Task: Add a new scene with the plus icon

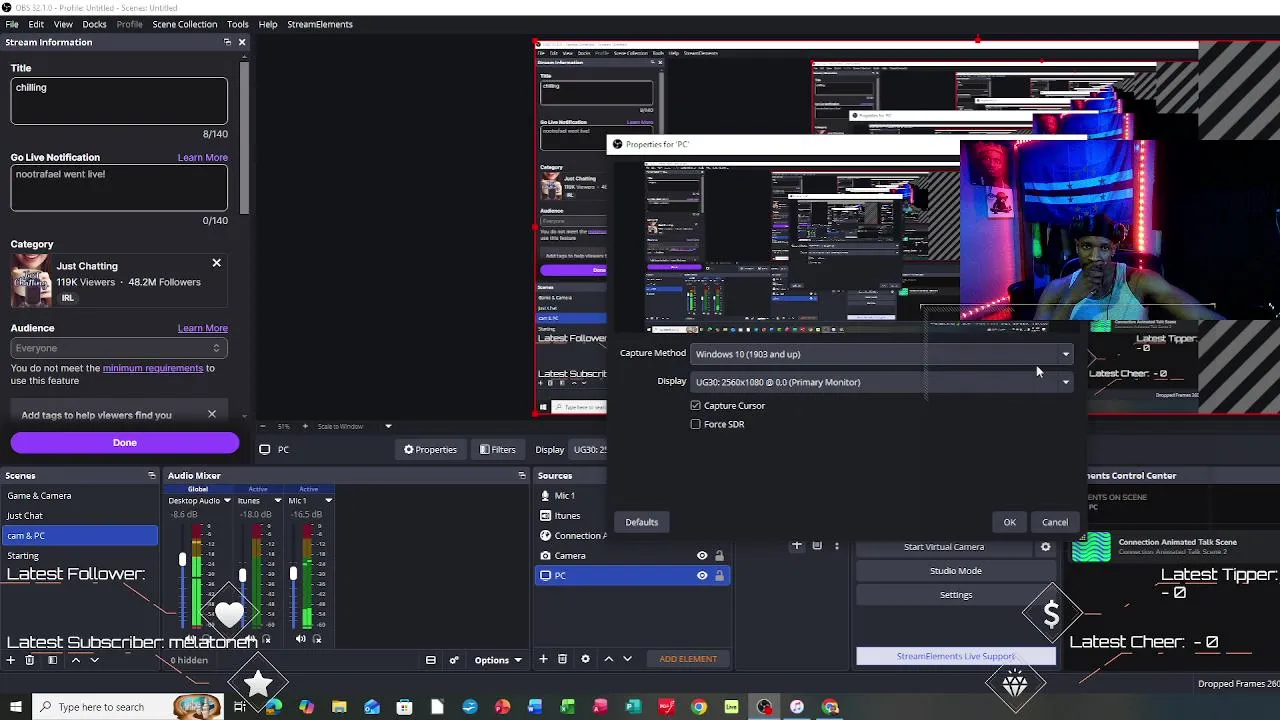Action: tap(11, 660)
